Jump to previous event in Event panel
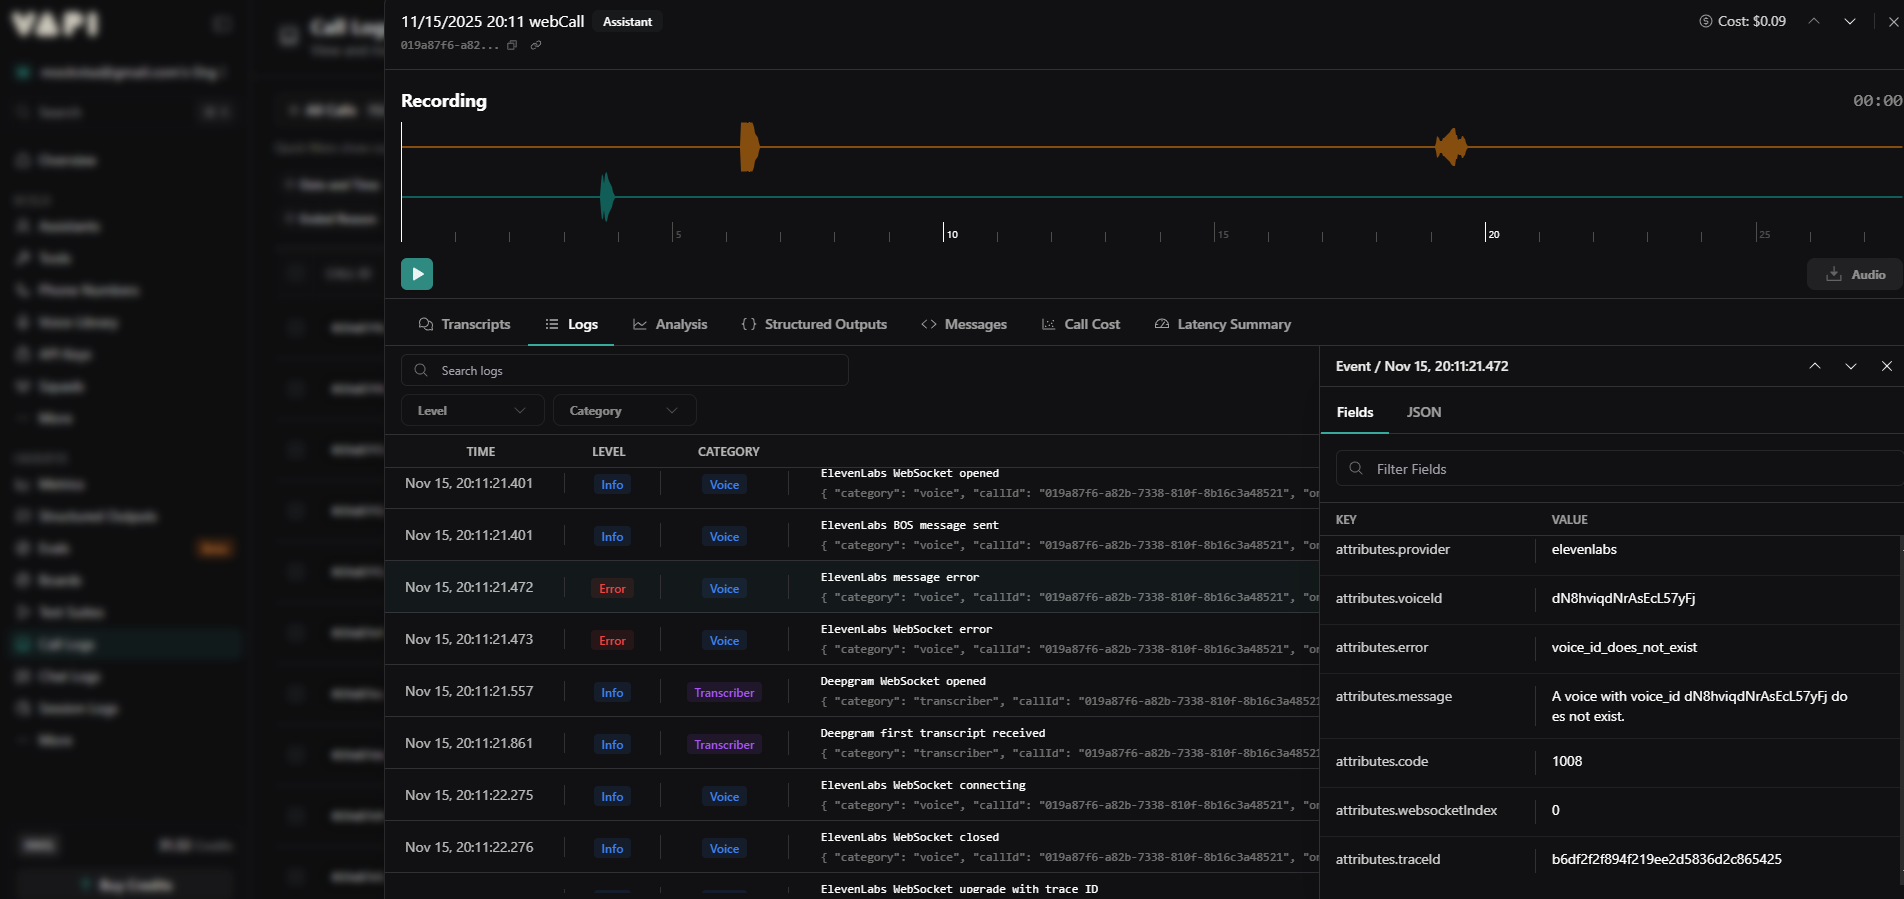This screenshot has height=899, width=1904. pos(1815,366)
